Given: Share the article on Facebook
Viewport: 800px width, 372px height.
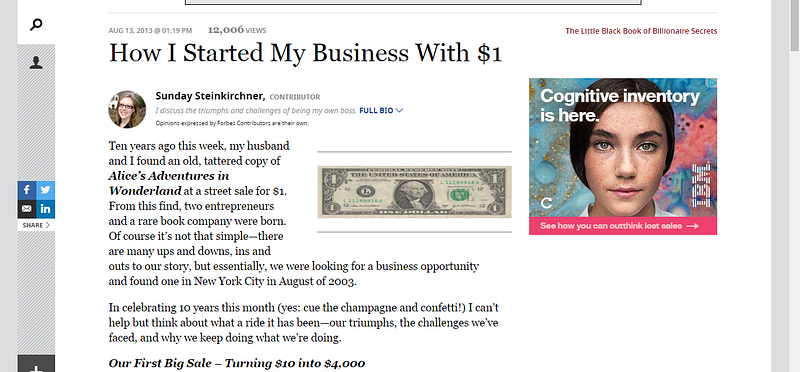Looking at the screenshot, I should point(27,190).
